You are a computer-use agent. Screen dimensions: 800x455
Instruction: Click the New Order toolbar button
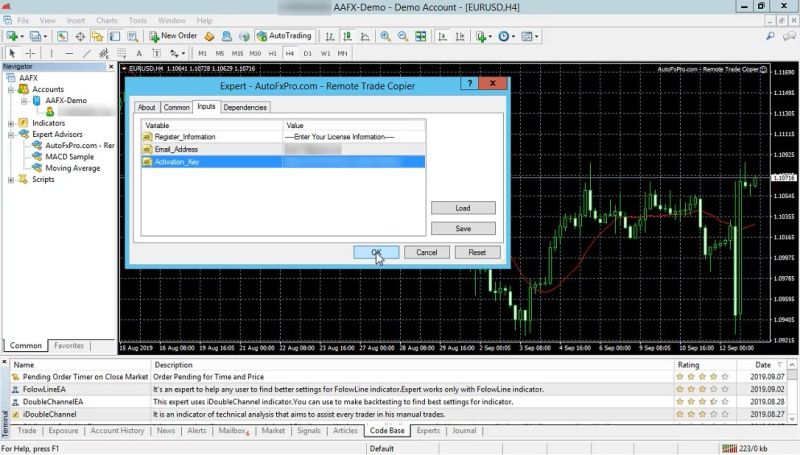tap(173, 36)
